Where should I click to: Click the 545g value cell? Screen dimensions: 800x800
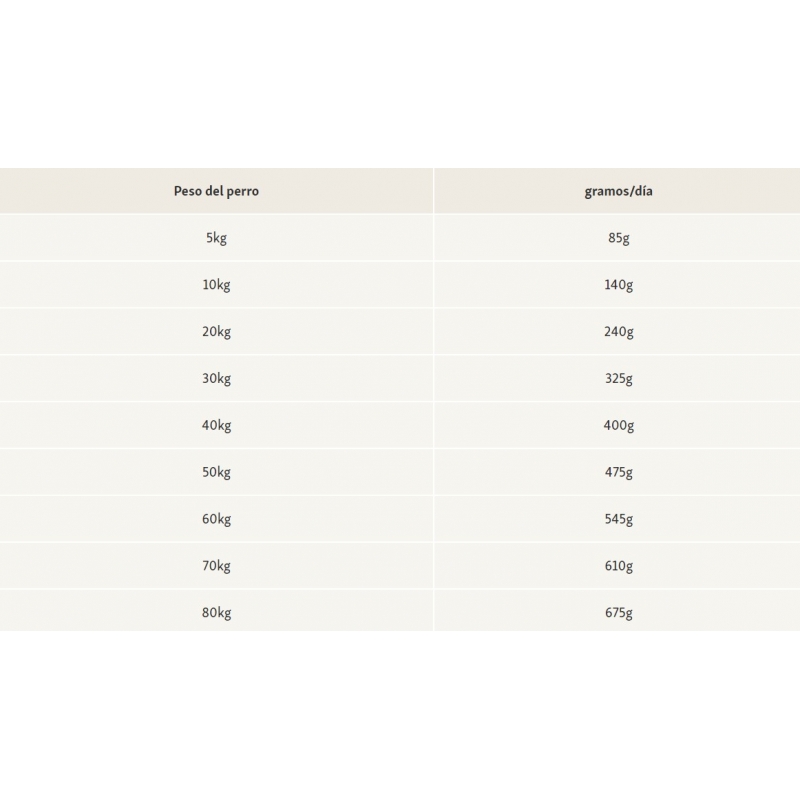pos(619,520)
